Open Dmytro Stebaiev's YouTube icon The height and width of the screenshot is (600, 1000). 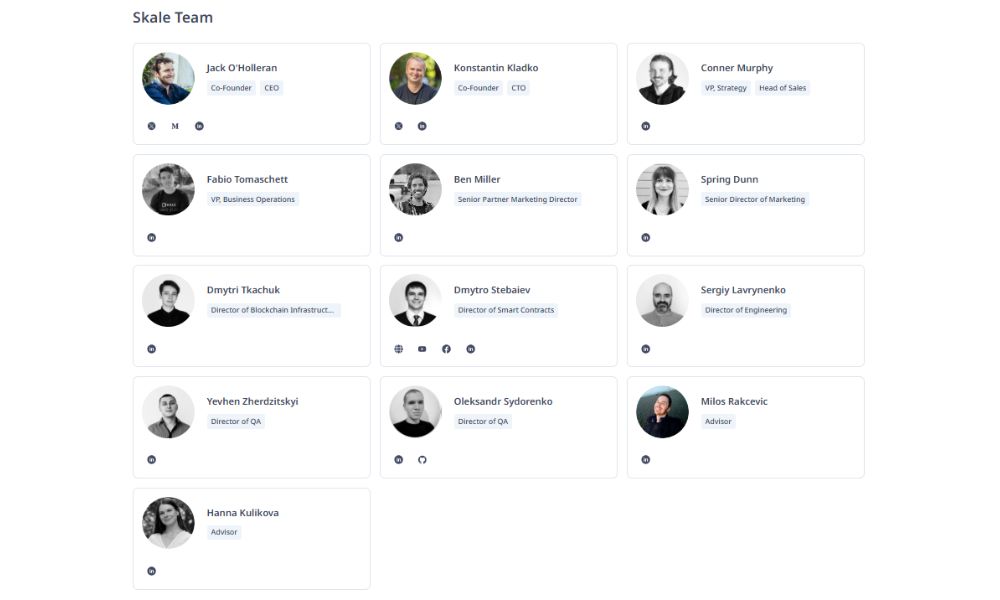pyautogui.click(x=422, y=349)
